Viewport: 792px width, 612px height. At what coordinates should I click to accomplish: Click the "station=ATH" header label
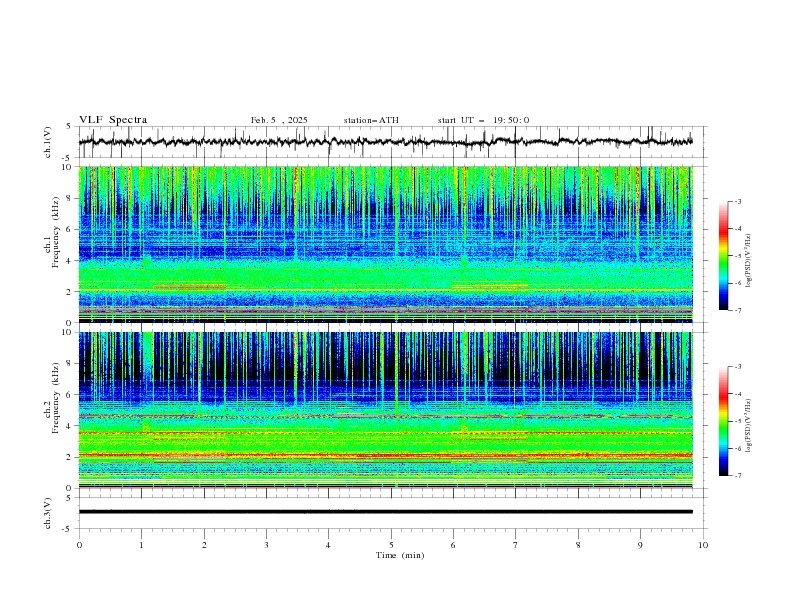371,120
